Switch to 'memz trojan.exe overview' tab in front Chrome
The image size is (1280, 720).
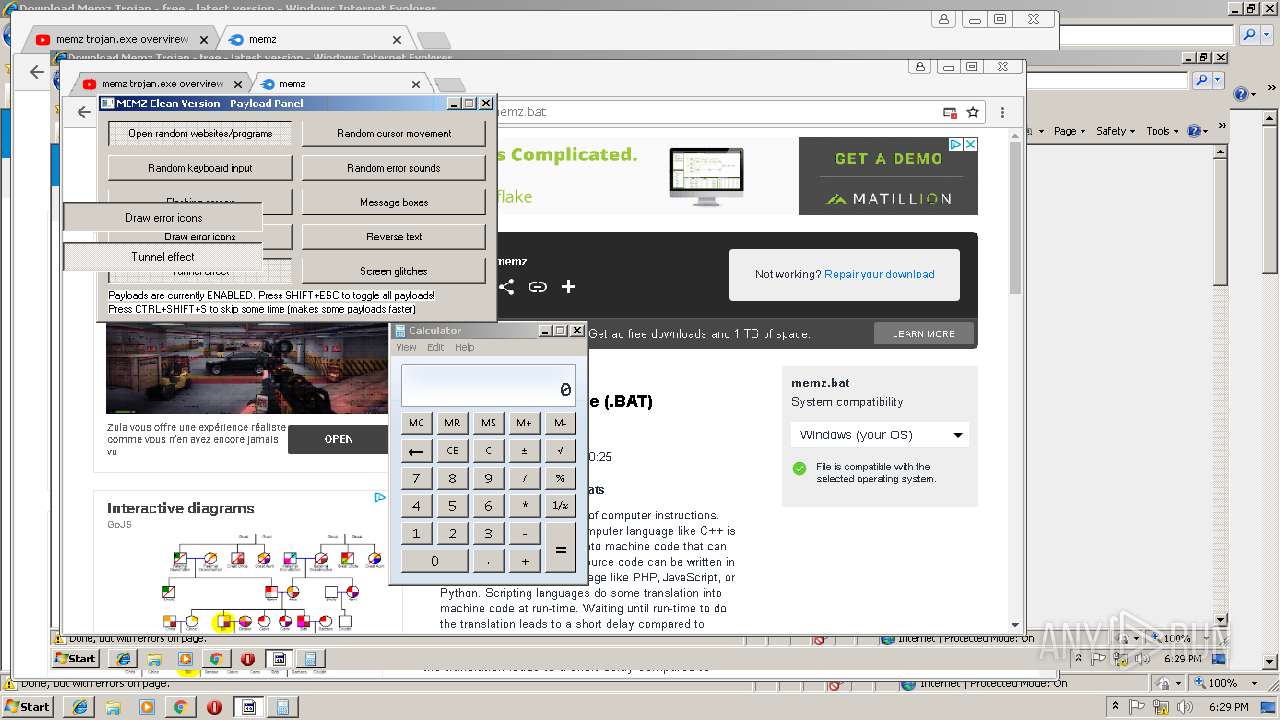[x=160, y=84]
